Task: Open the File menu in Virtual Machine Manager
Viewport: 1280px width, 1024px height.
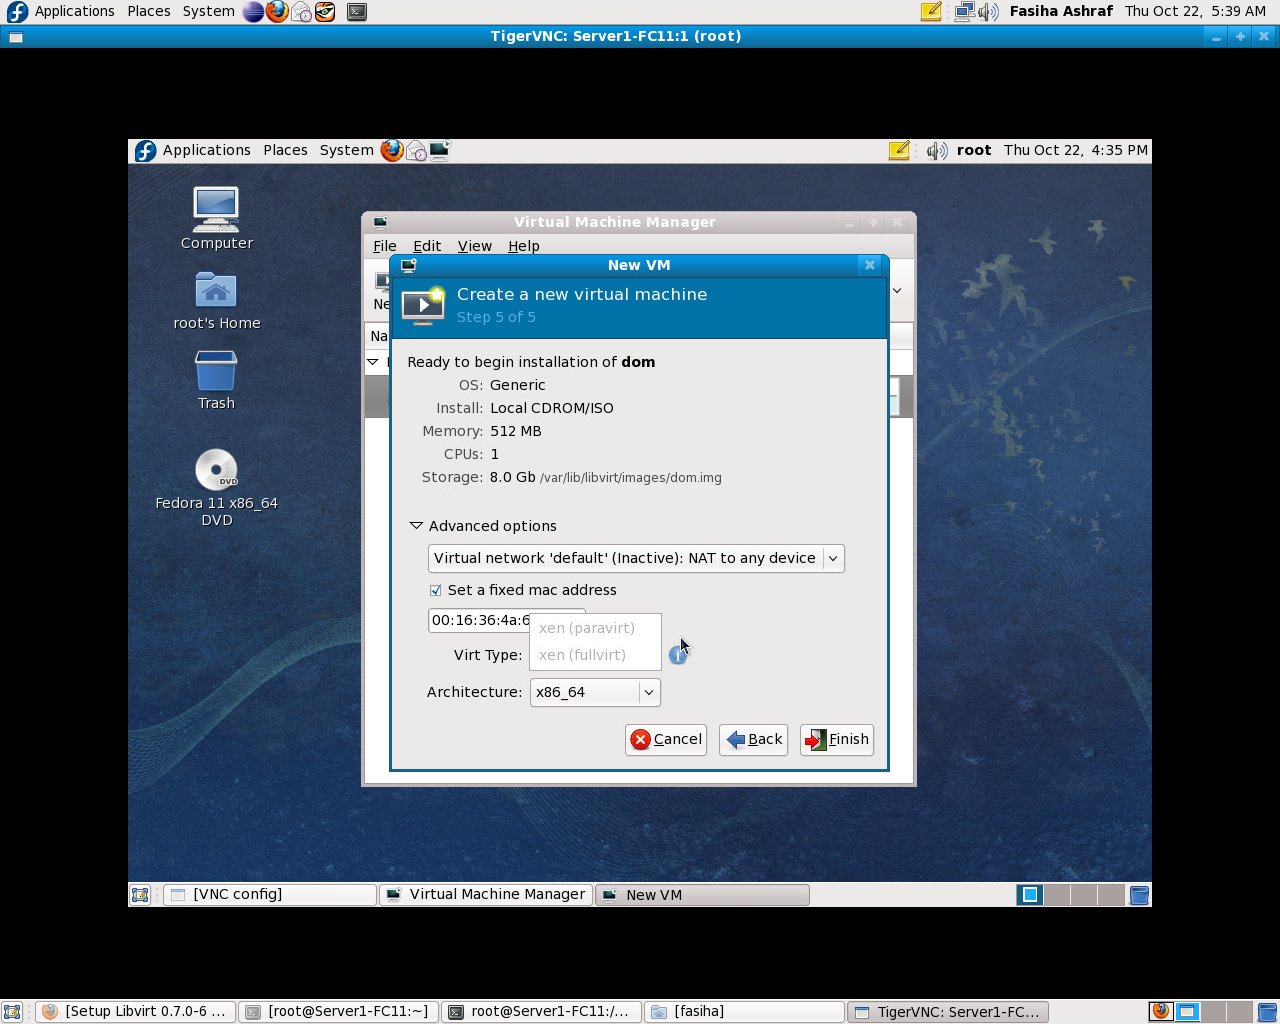Action: click(x=384, y=246)
